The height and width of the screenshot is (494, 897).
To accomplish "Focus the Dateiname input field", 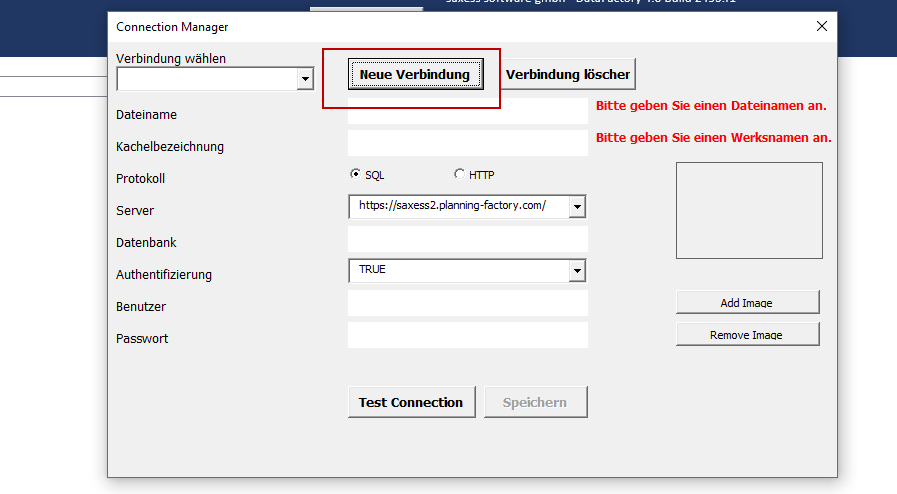I will click(467, 111).
